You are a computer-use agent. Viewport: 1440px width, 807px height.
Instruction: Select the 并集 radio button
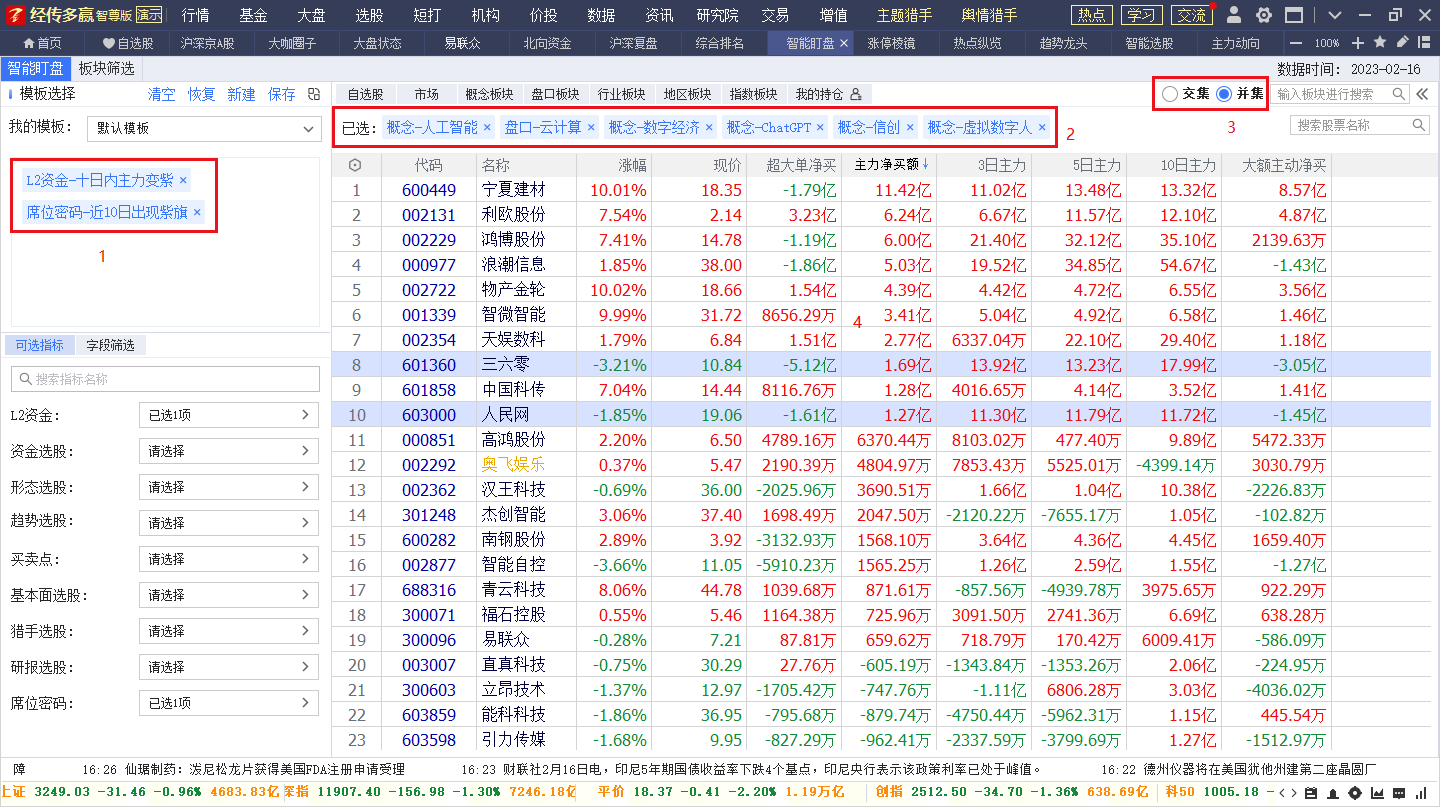tap(1224, 94)
